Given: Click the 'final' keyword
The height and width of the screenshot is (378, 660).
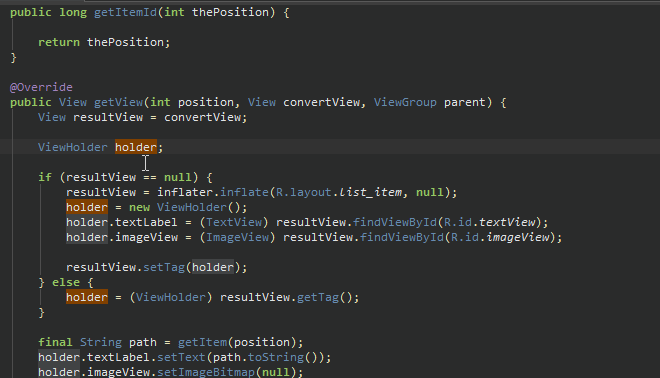Looking at the screenshot, I should (55, 342).
